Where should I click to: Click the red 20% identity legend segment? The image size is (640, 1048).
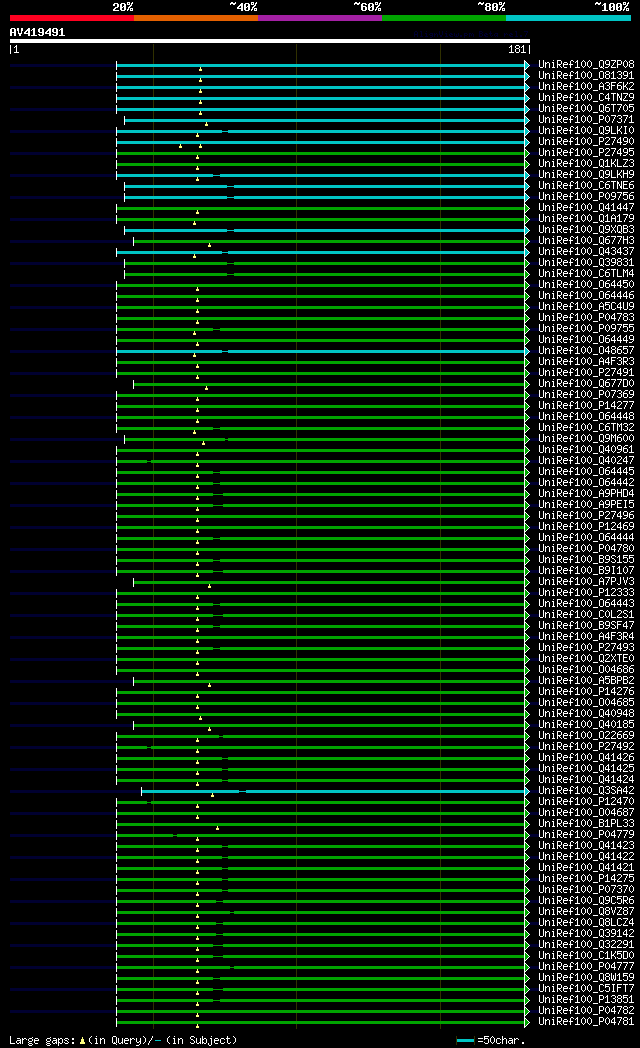pyautogui.click(x=71, y=18)
